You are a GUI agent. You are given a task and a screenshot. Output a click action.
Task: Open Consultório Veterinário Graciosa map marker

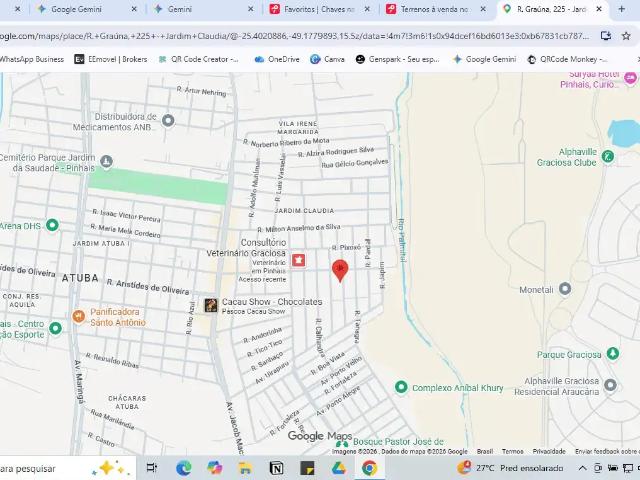(298, 260)
